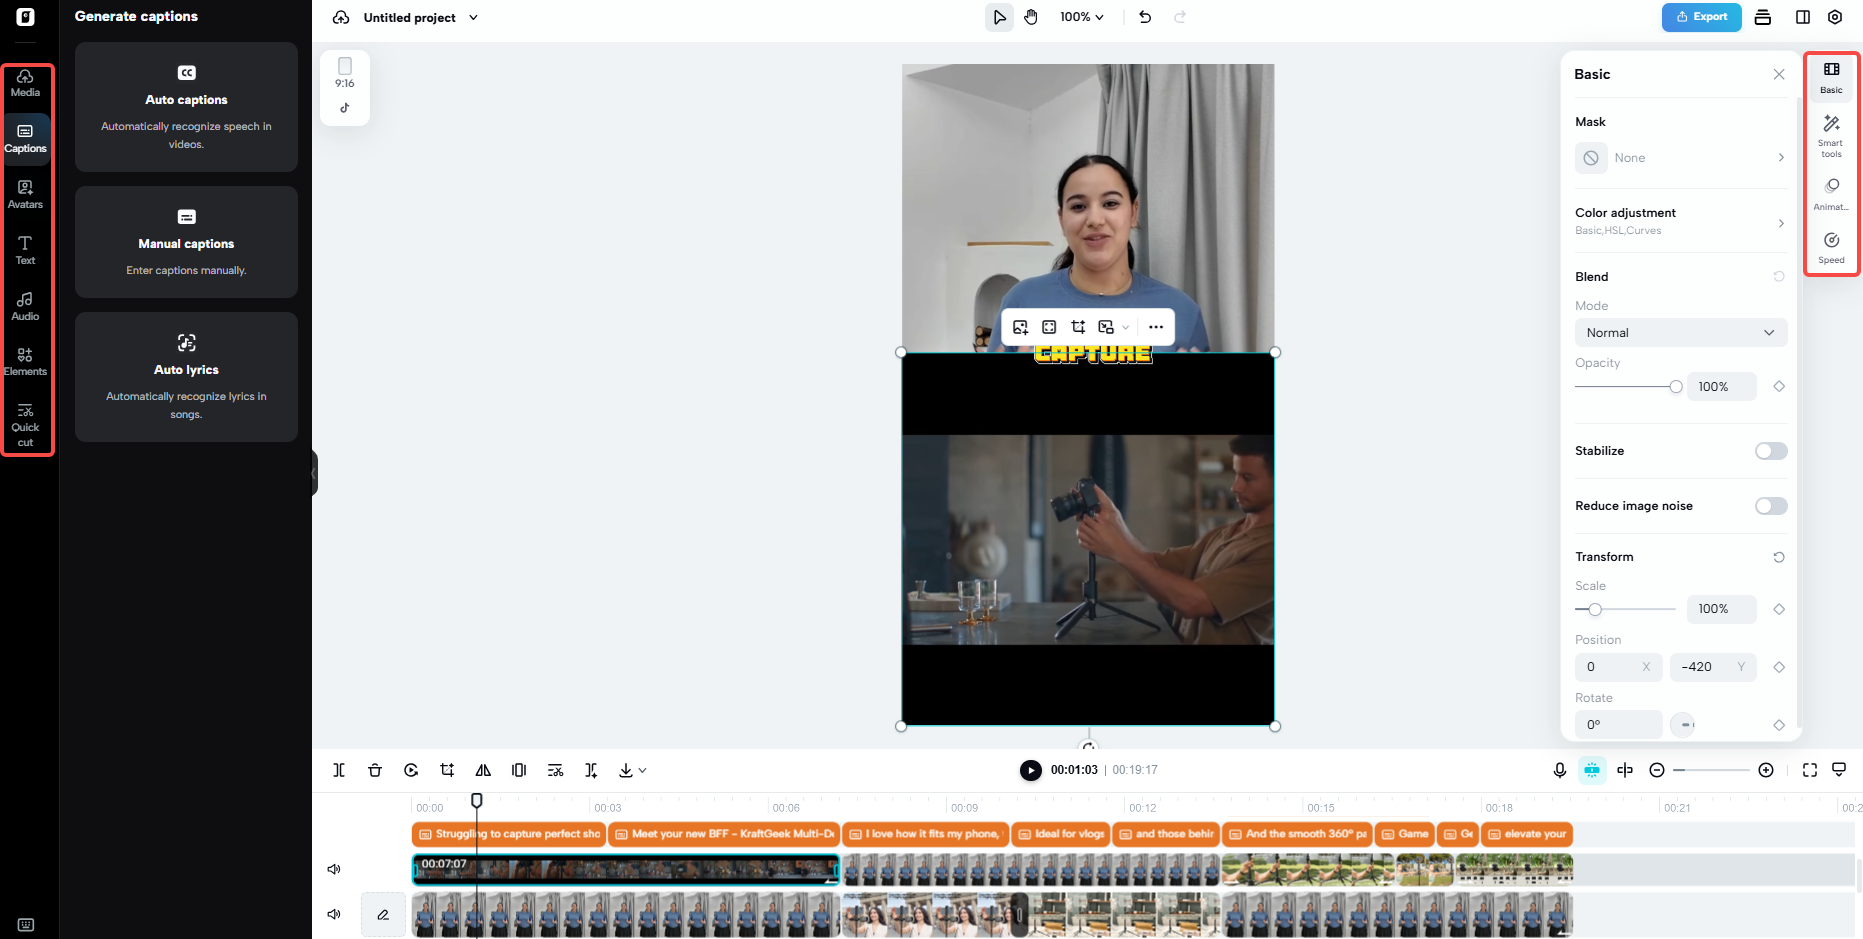Open the chevron dropdown on the canvas floating toolbar
This screenshot has height=939, width=1863.
[x=1126, y=327]
